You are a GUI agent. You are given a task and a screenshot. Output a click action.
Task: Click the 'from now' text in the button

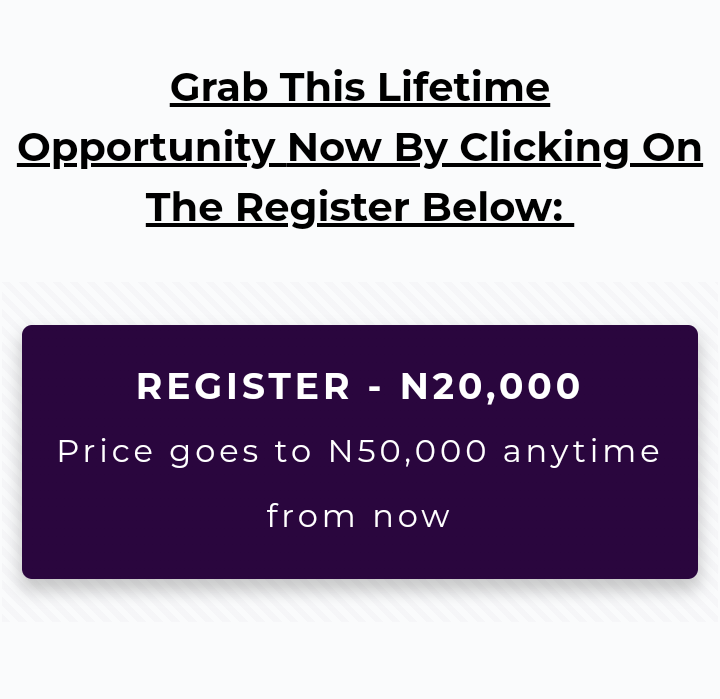pyautogui.click(x=360, y=516)
